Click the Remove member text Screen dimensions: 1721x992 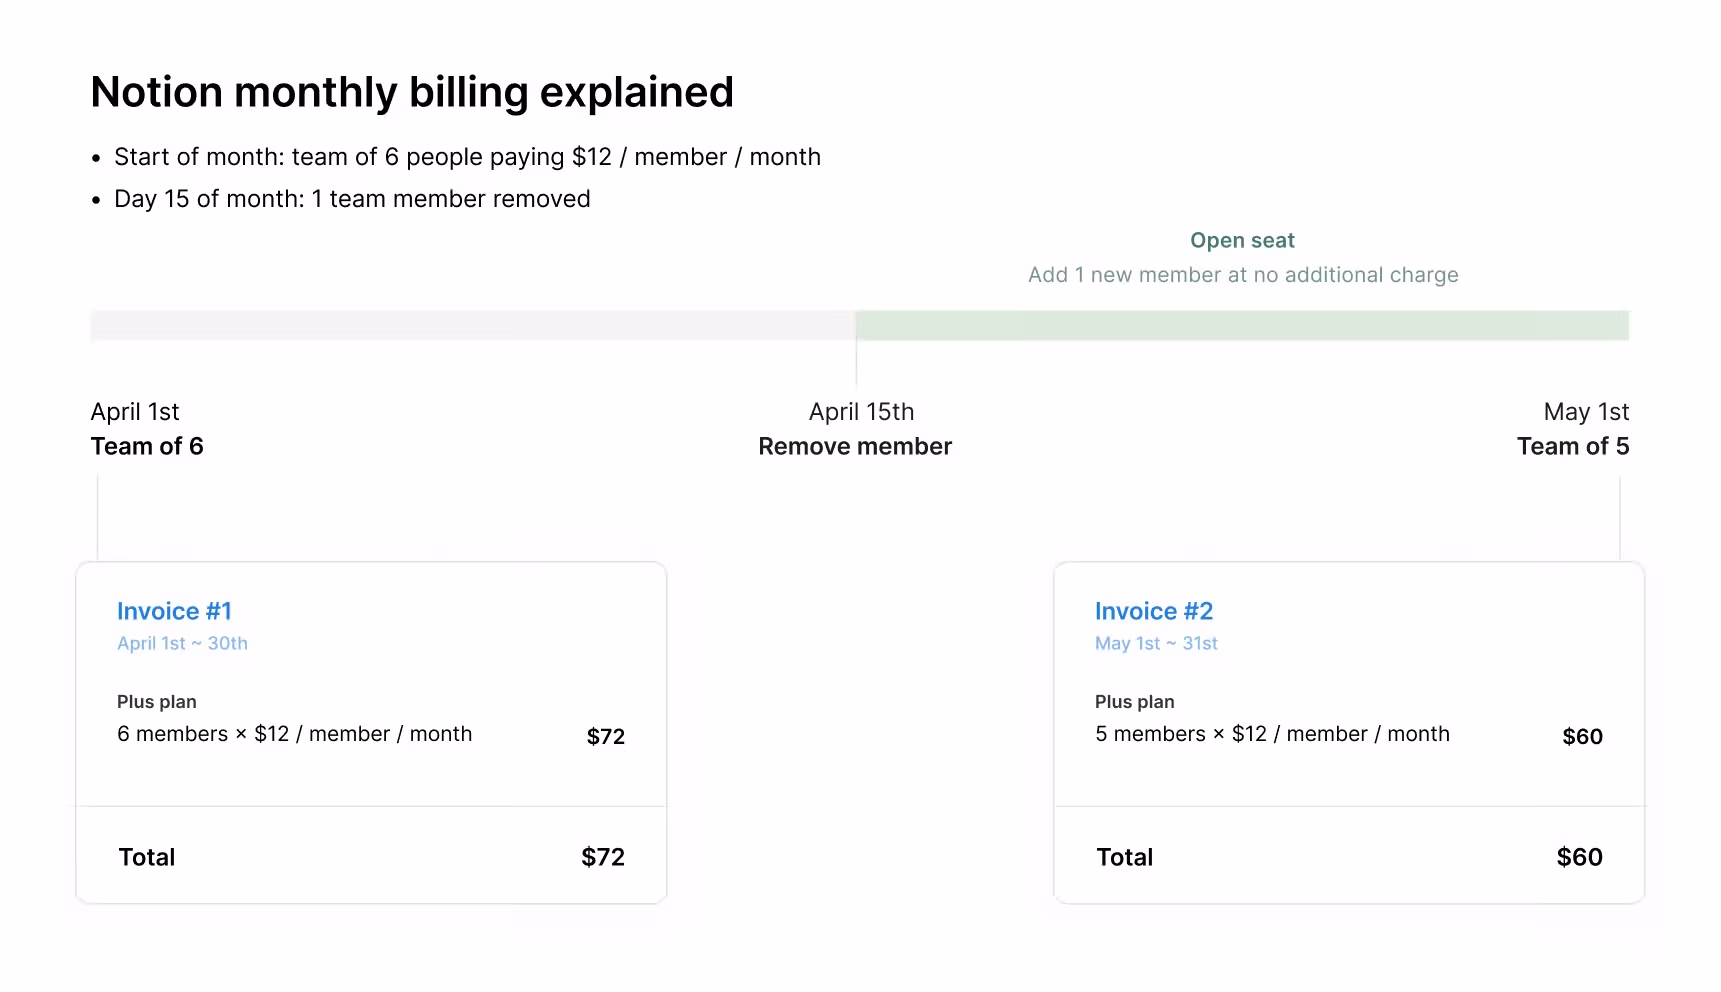point(855,446)
